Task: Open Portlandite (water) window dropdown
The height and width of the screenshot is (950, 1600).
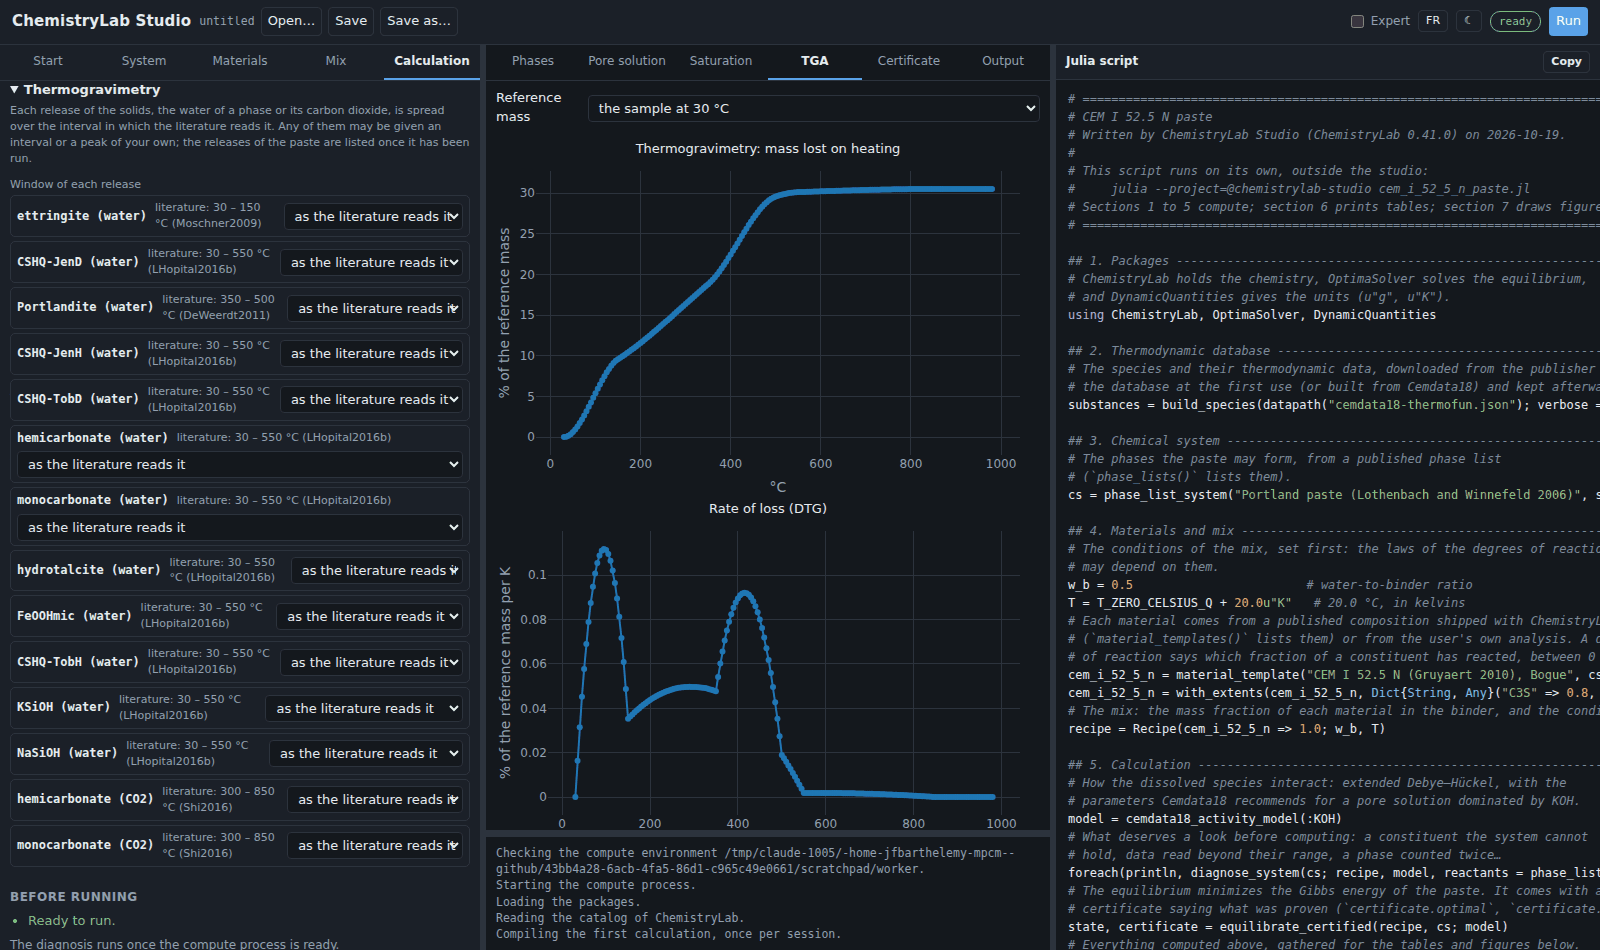Action: click(x=375, y=308)
